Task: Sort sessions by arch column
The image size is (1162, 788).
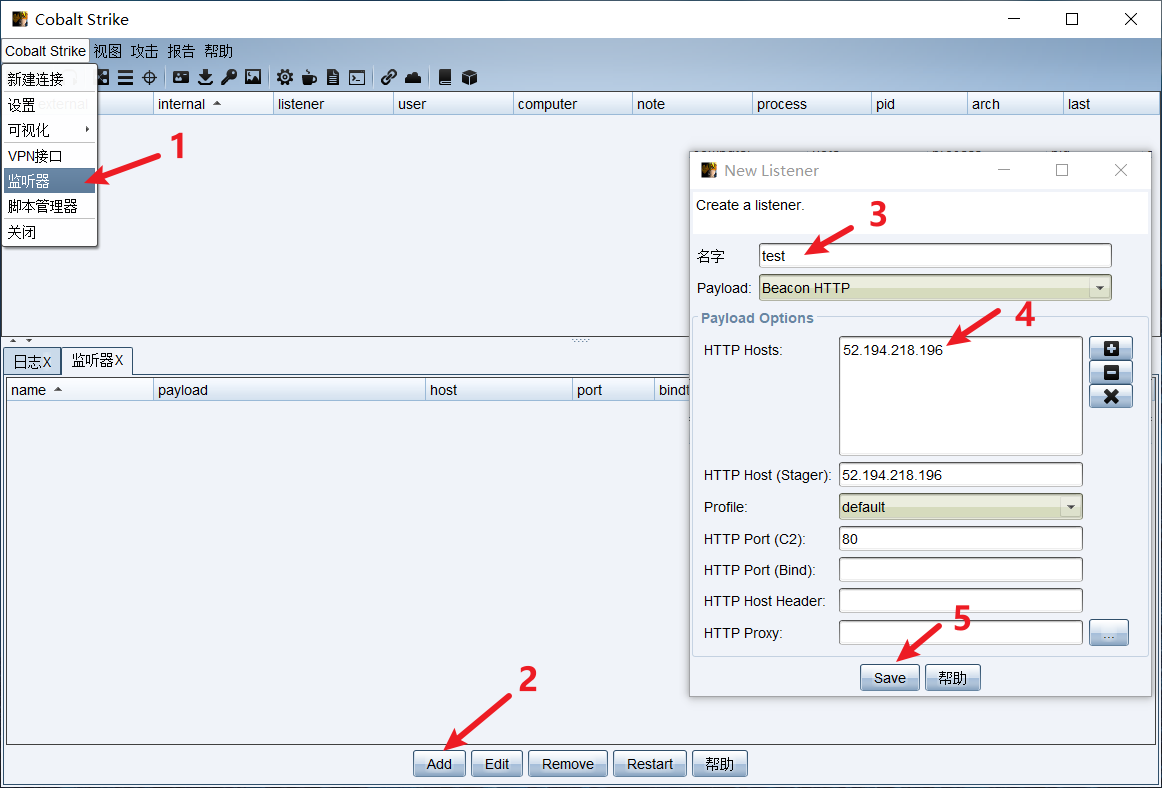Action: 1015,104
